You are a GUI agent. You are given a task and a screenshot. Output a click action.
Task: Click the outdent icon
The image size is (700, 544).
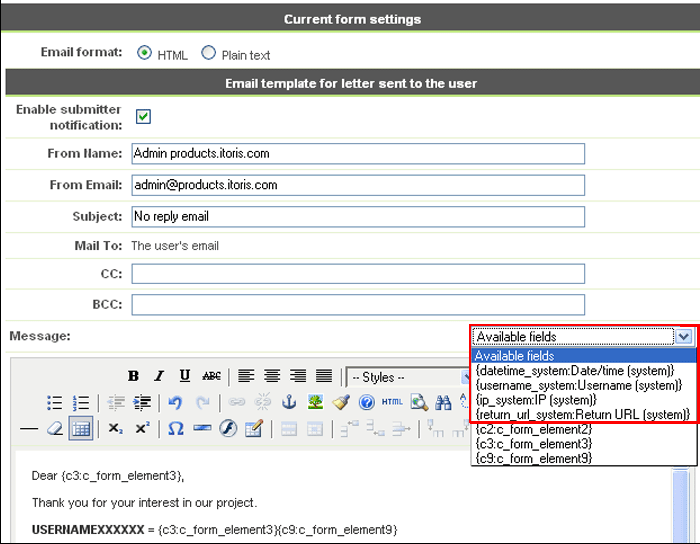tap(116, 403)
